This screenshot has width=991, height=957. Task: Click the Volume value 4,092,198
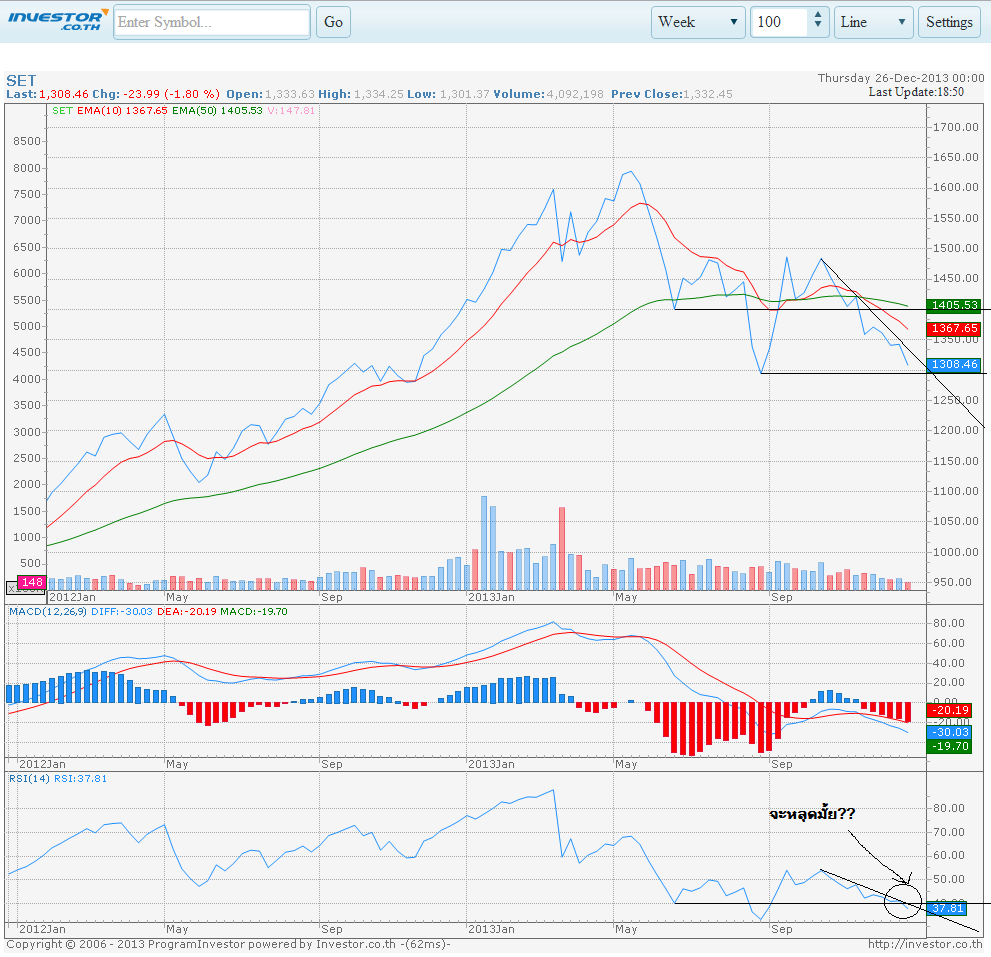[575, 94]
